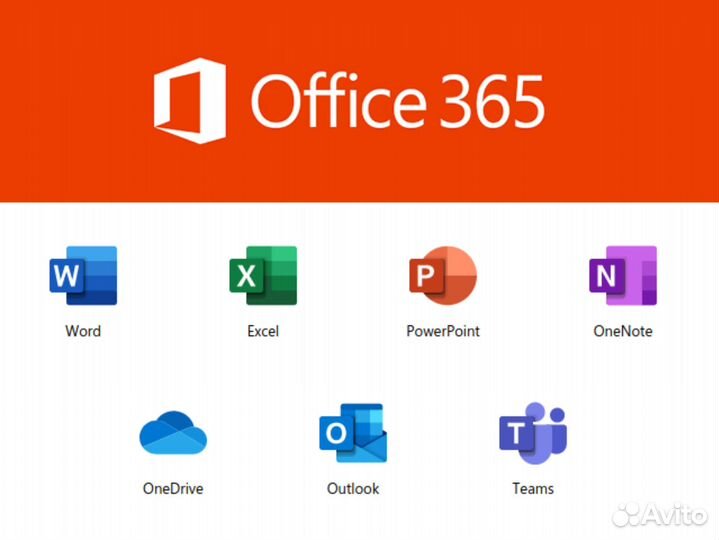This screenshot has width=719, height=540.
Task: Click the "Outlook" label
Action: (x=353, y=488)
